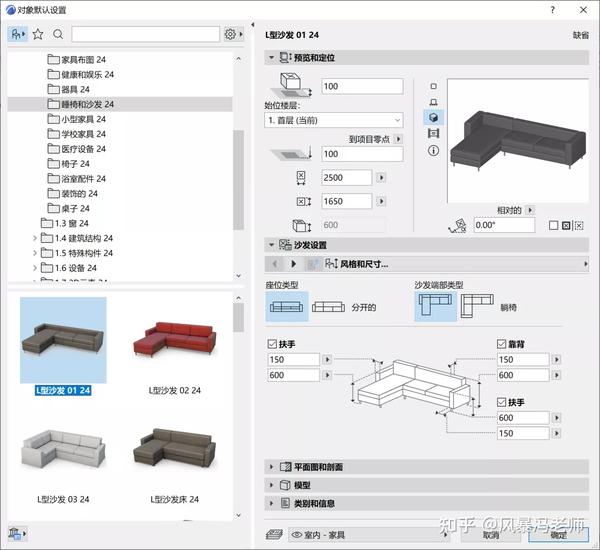Click the library search input field
This screenshot has height=550, width=600.
(145, 34)
